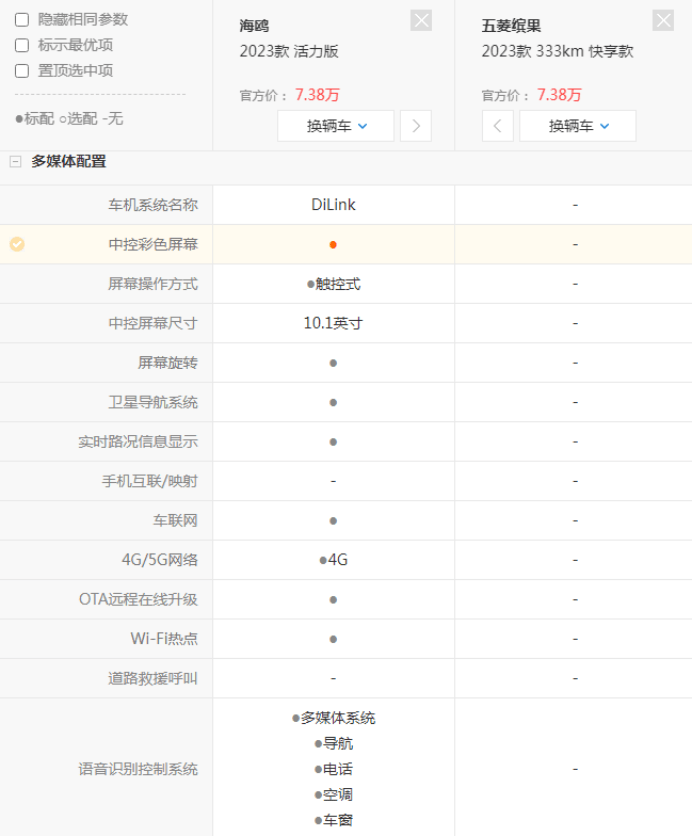The height and width of the screenshot is (836, 692).
Task: Open 换辆车 dropdown for 五菱缤果
Action: 578,126
